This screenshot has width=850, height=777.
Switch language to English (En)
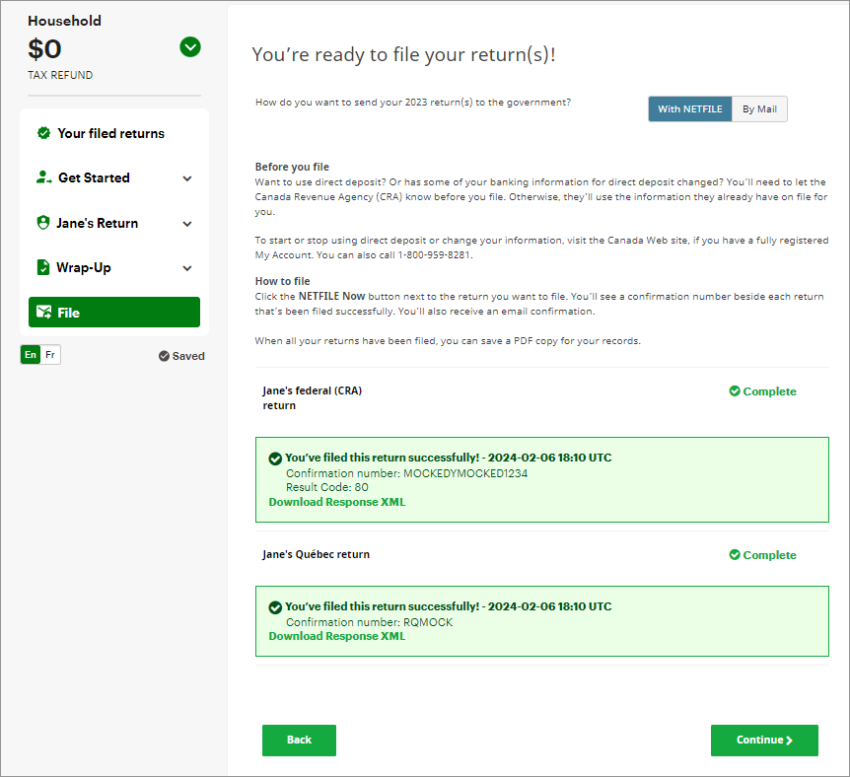[x=30, y=355]
